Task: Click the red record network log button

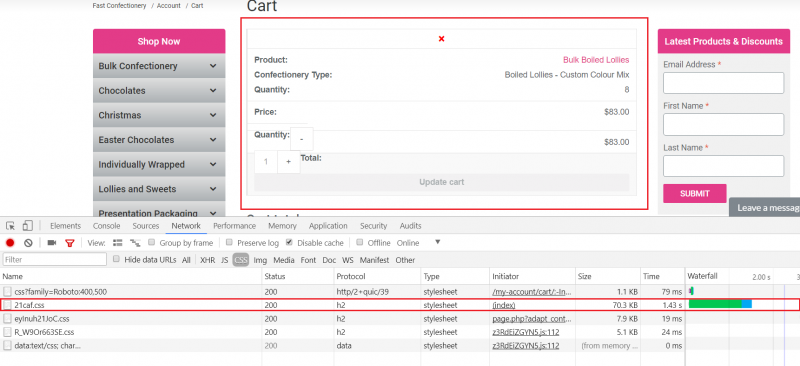Action: pos(10,243)
